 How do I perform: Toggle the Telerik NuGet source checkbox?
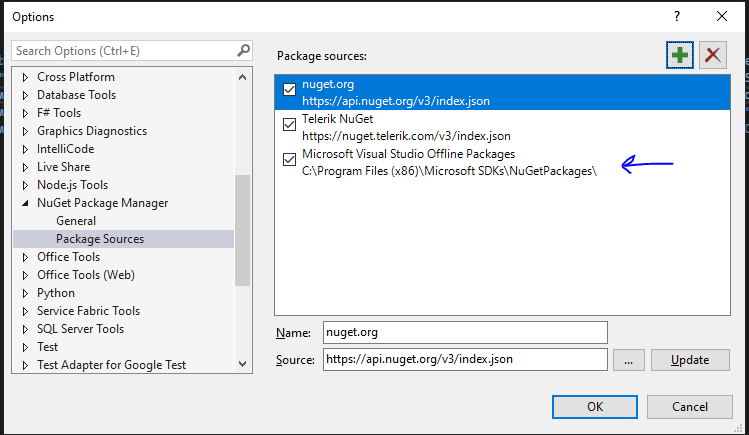[290, 125]
